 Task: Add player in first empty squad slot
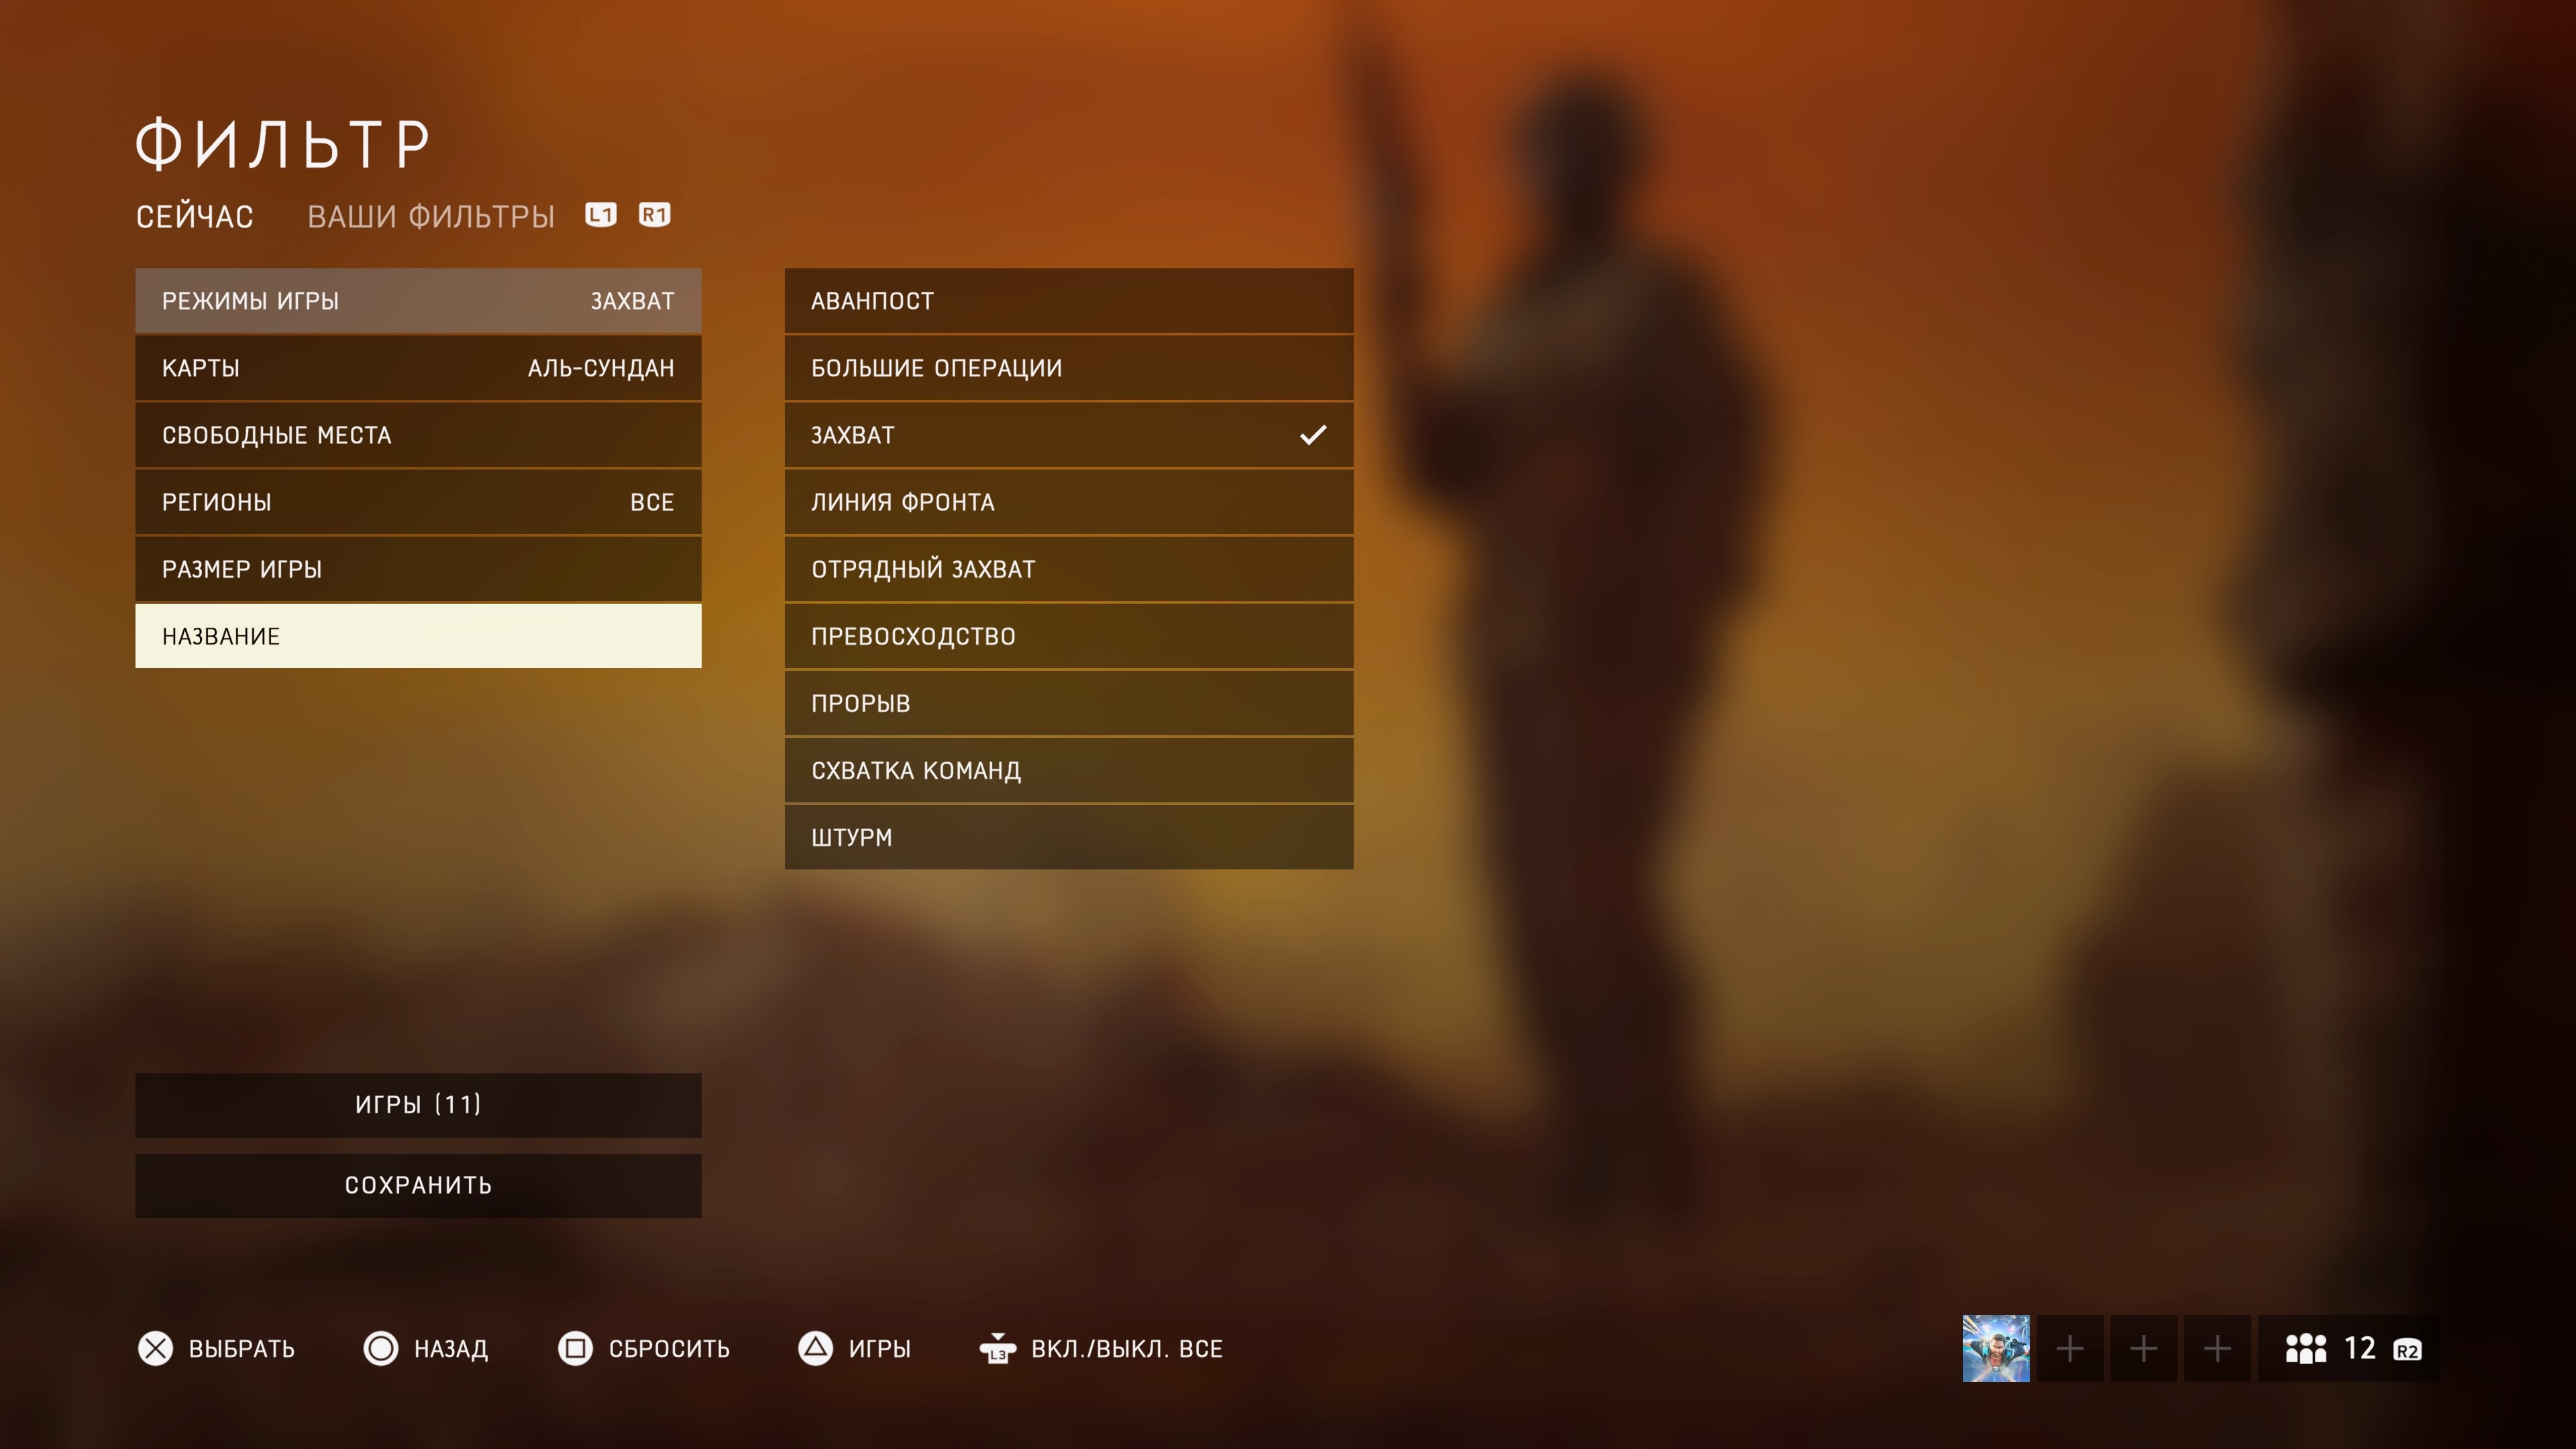(x=2070, y=1348)
